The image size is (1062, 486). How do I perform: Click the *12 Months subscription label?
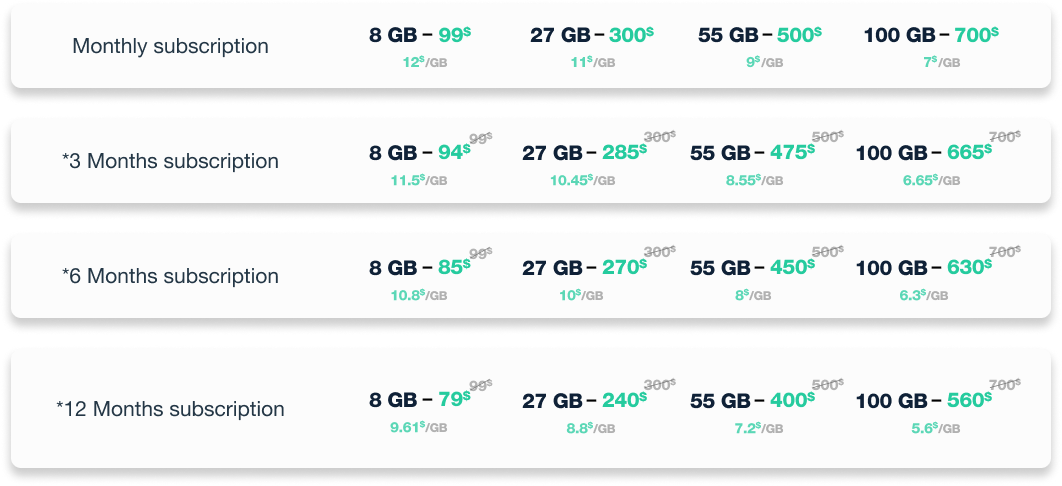click(170, 409)
